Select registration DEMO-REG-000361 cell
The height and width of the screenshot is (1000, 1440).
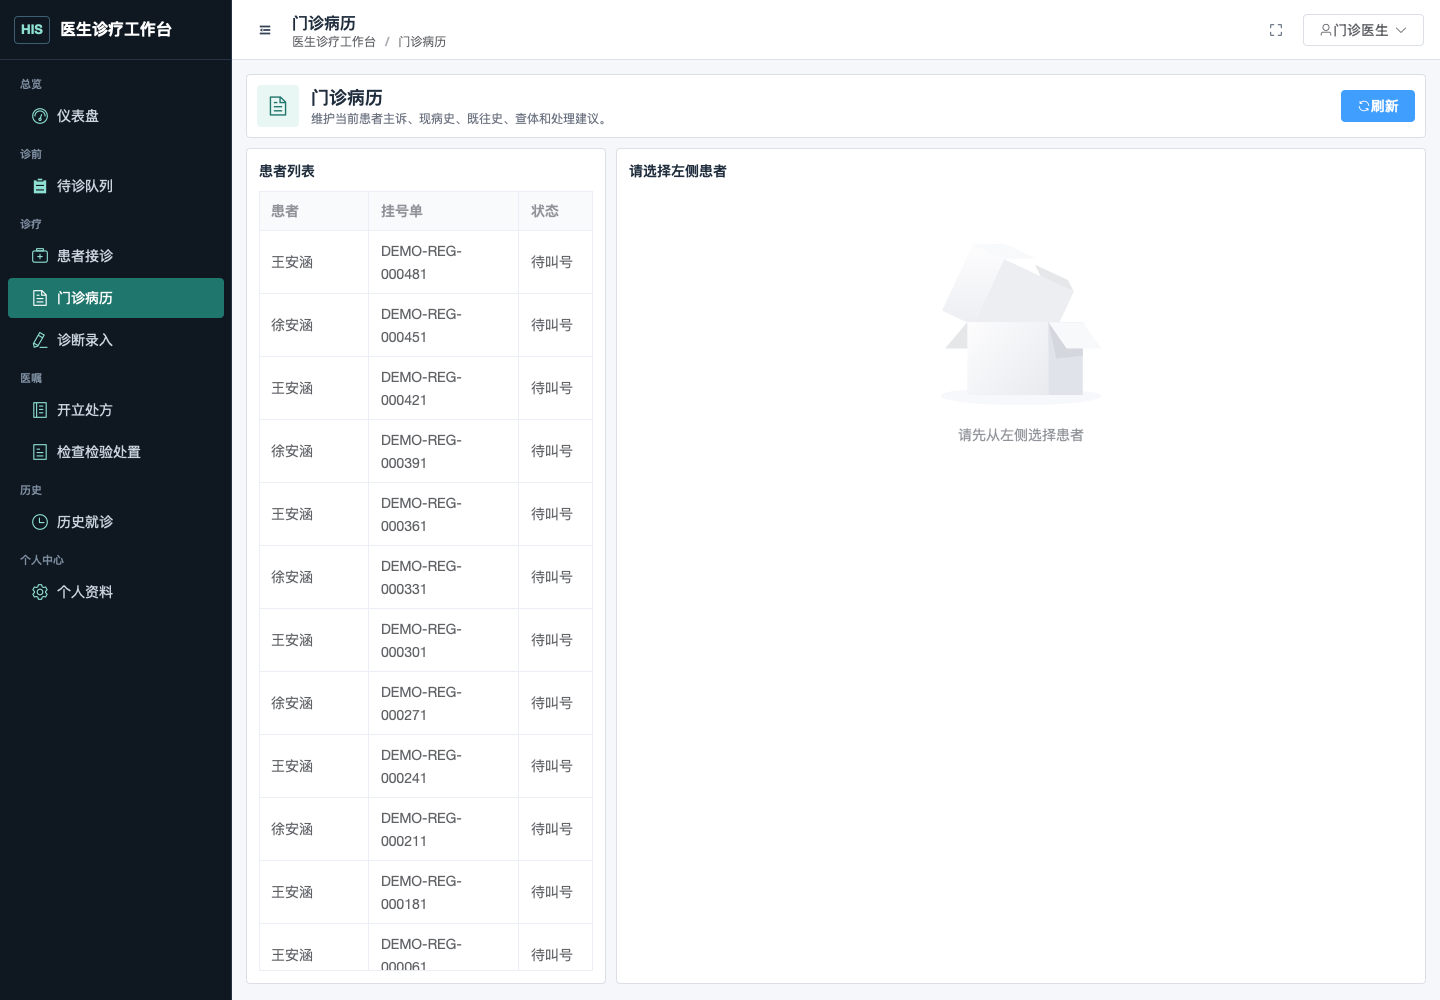pyautogui.click(x=444, y=514)
